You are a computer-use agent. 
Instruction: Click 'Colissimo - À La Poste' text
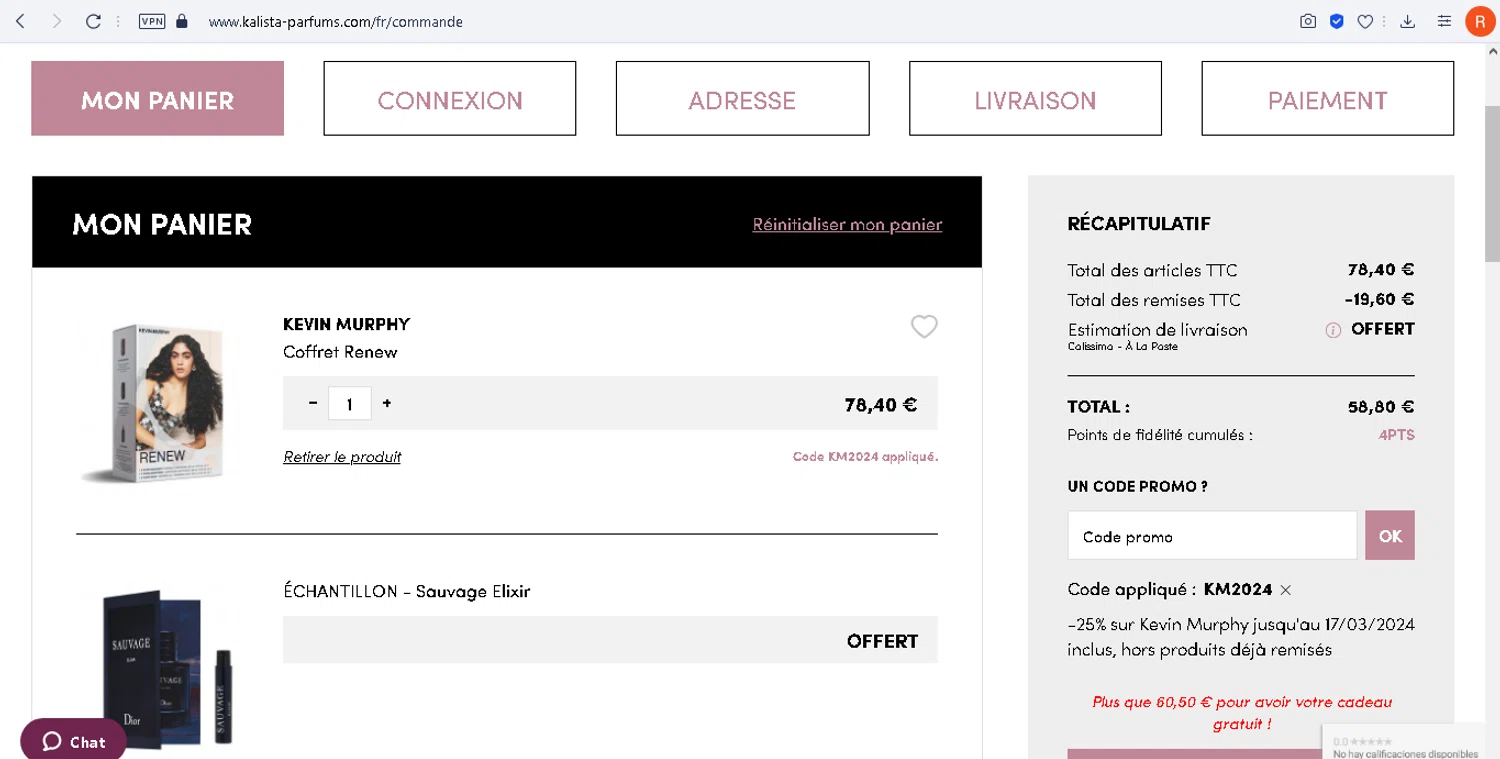point(1122,347)
